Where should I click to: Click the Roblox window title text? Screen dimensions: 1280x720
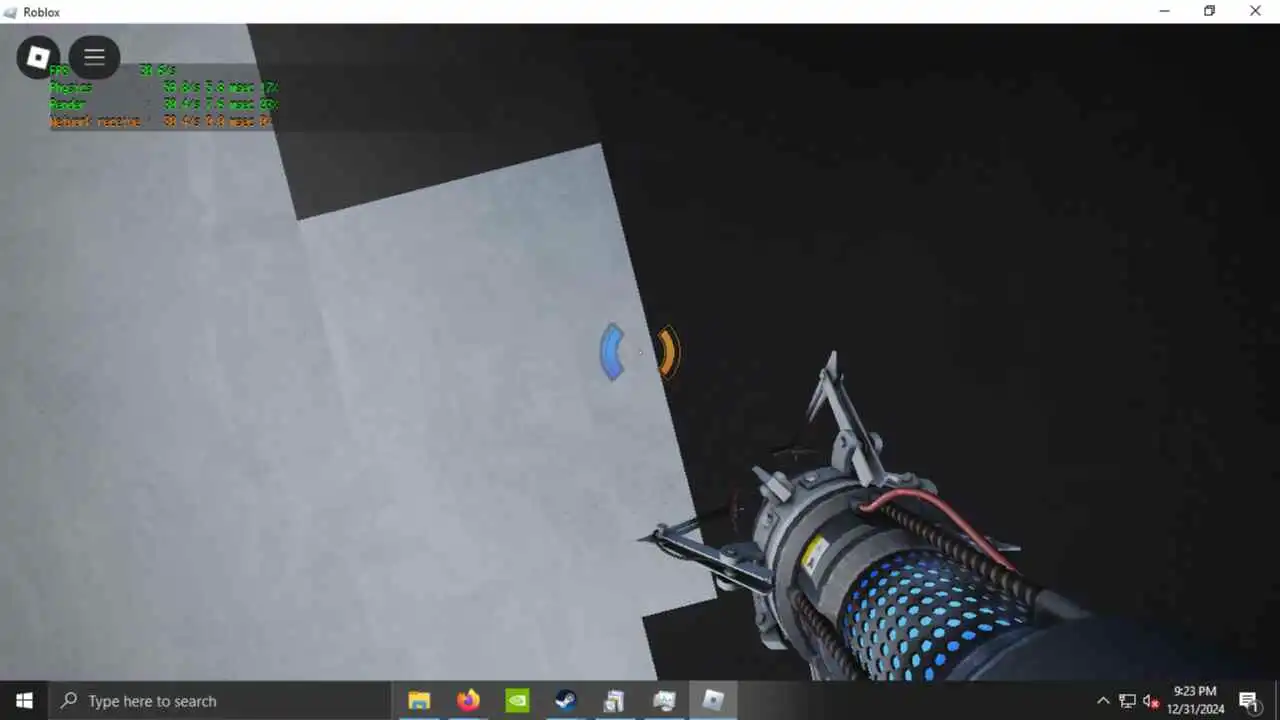click(x=41, y=12)
